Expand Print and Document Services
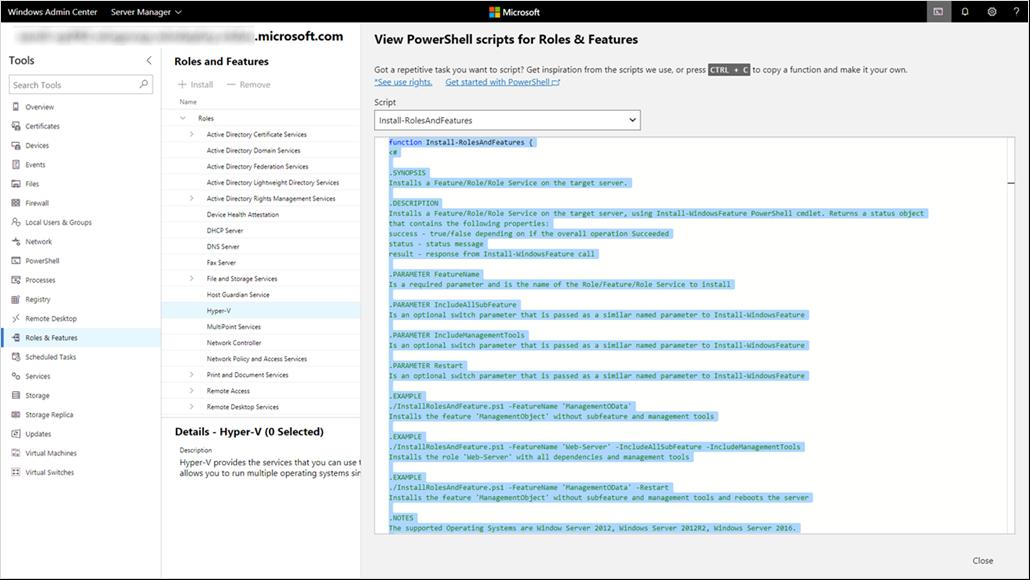The image size is (1030, 580). (192, 374)
